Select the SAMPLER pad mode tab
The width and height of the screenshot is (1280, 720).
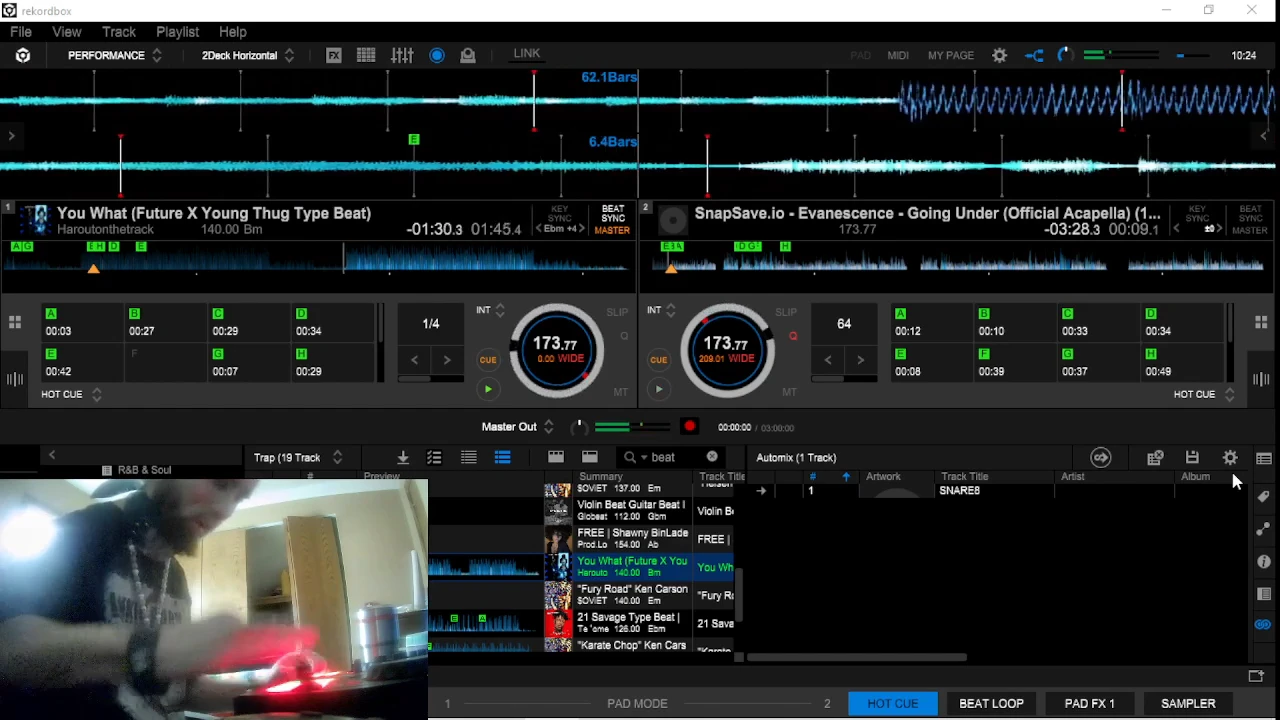point(1188,704)
